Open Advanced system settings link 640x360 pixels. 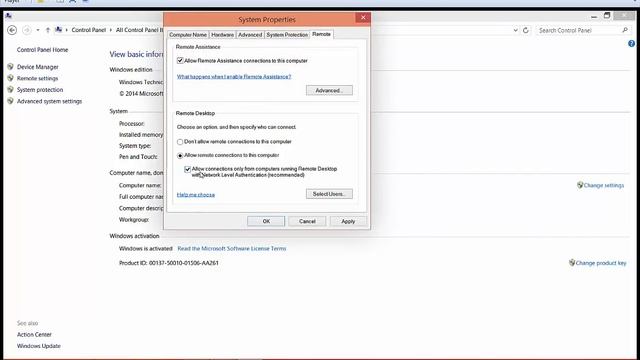point(49,101)
